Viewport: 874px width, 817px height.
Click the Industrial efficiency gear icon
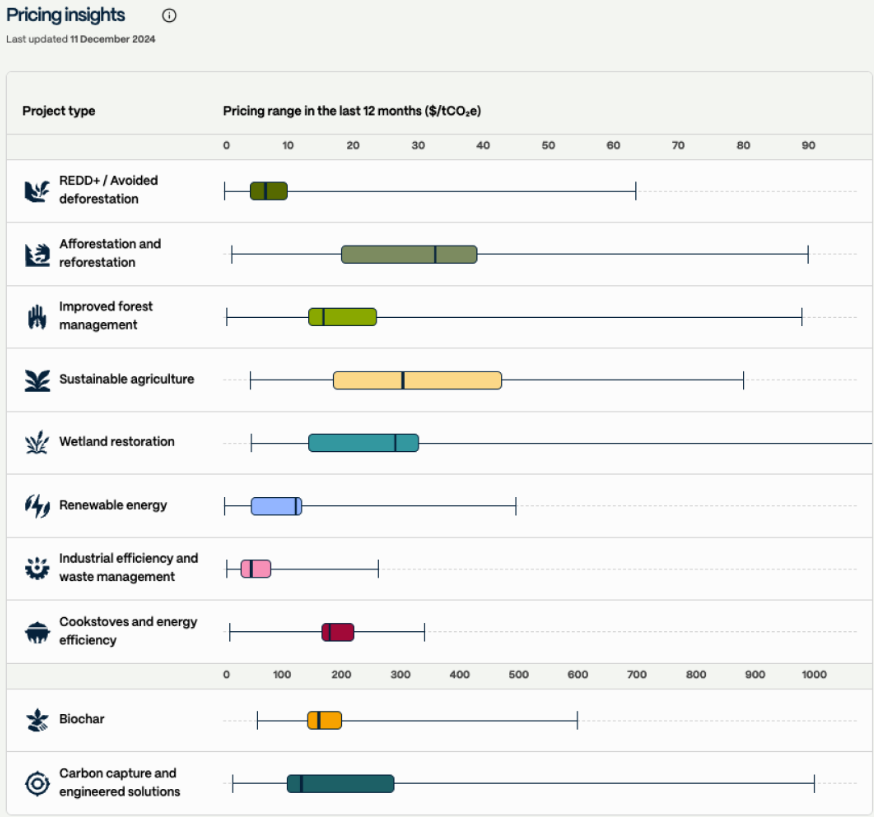37,568
